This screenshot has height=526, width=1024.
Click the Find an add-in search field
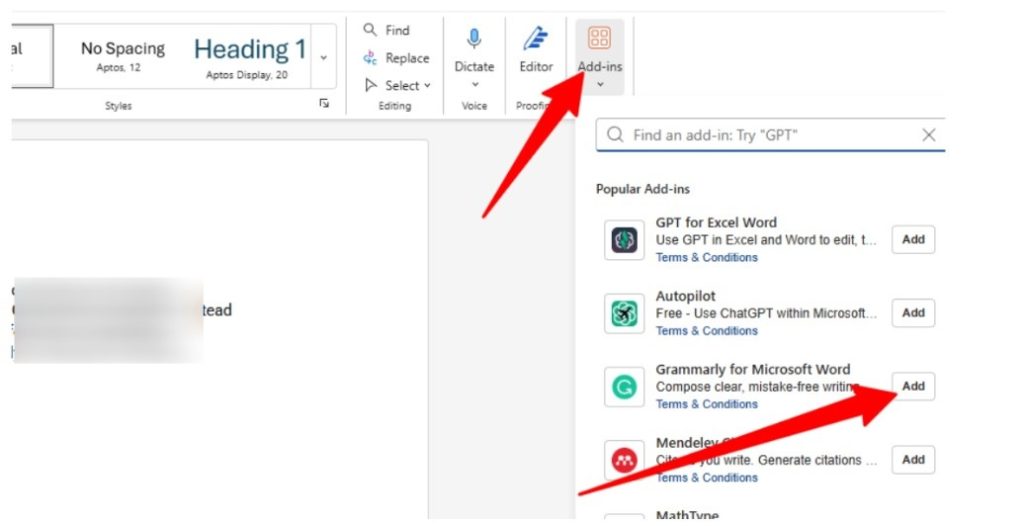[770, 135]
